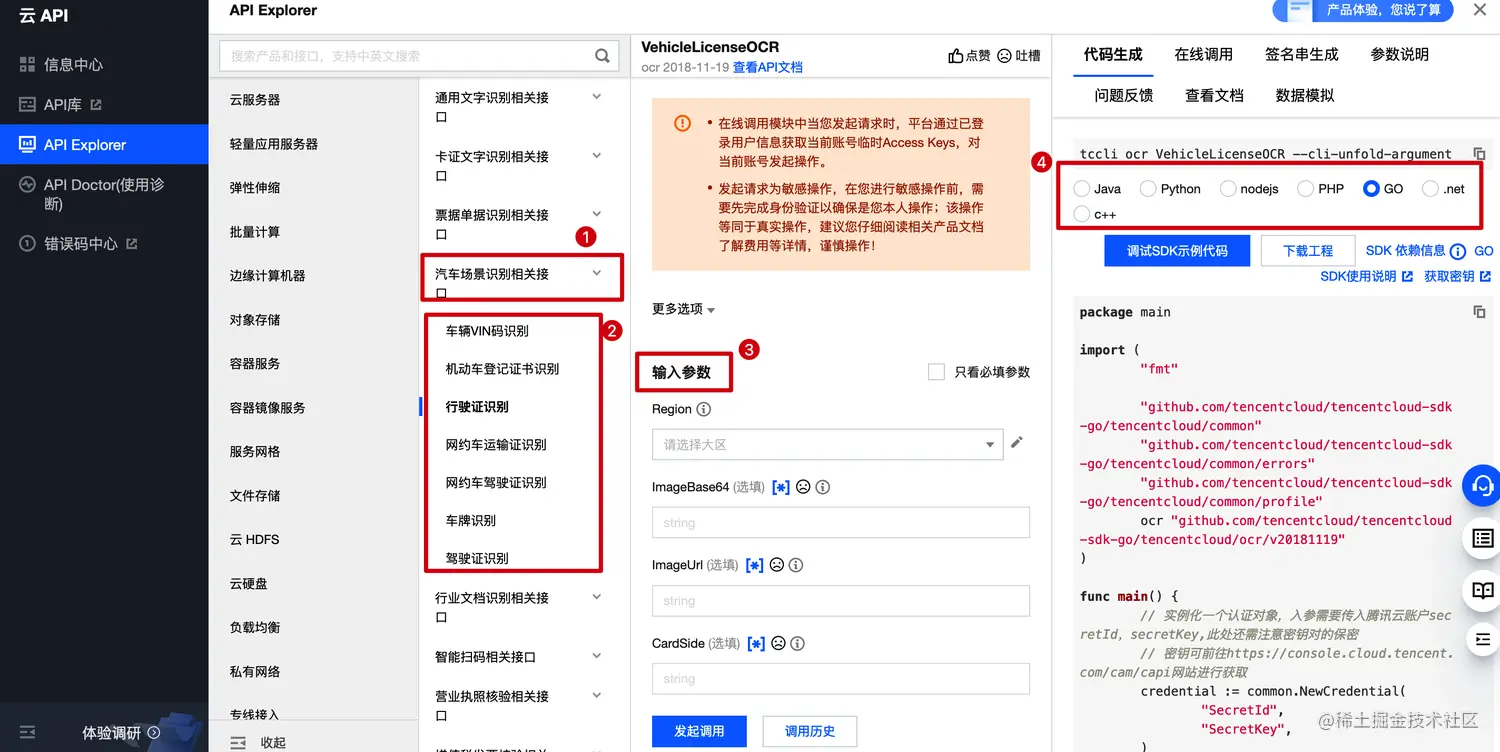Select 车牌识别 API
Image resolution: width=1500 pixels, height=752 pixels.
tap(471, 521)
